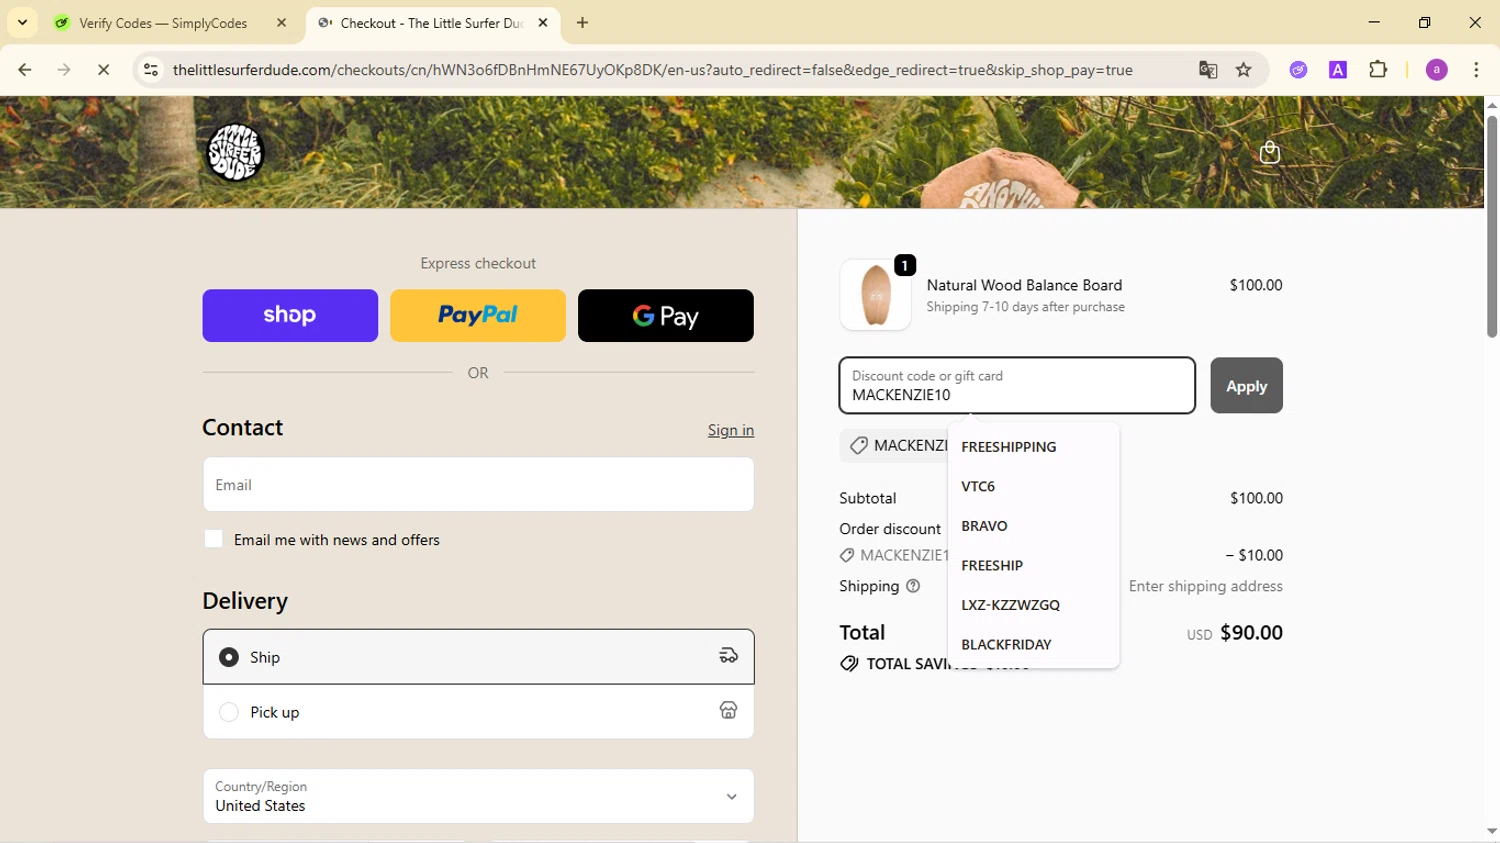Pay with Shop Pay express checkout
This screenshot has height=843, width=1500.
coord(290,315)
